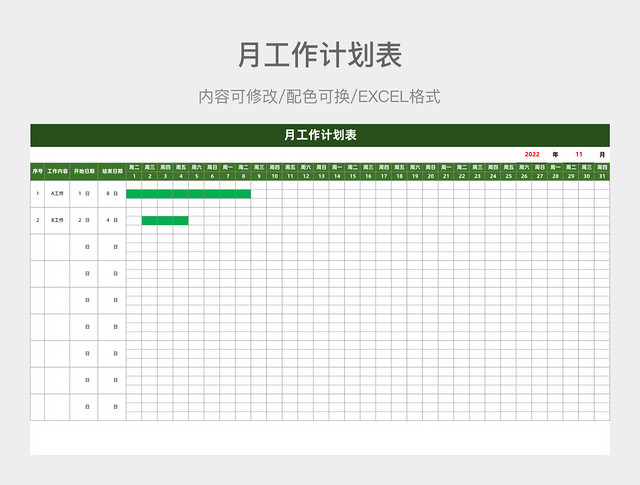Viewport: 640px width, 485px height.
Task: Select the day 17 header cell
Action: pyautogui.click(x=384, y=176)
